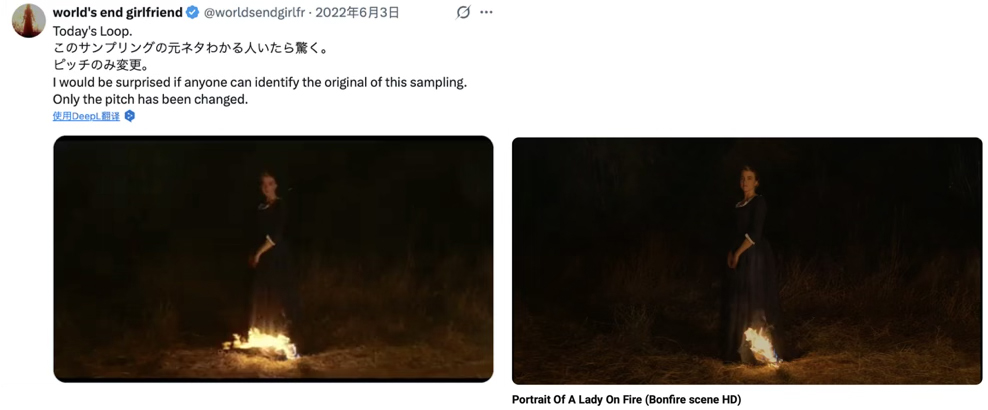Click the world's end girlfriend profile avatar
The width and height of the screenshot is (988, 410).
(x=28, y=20)
